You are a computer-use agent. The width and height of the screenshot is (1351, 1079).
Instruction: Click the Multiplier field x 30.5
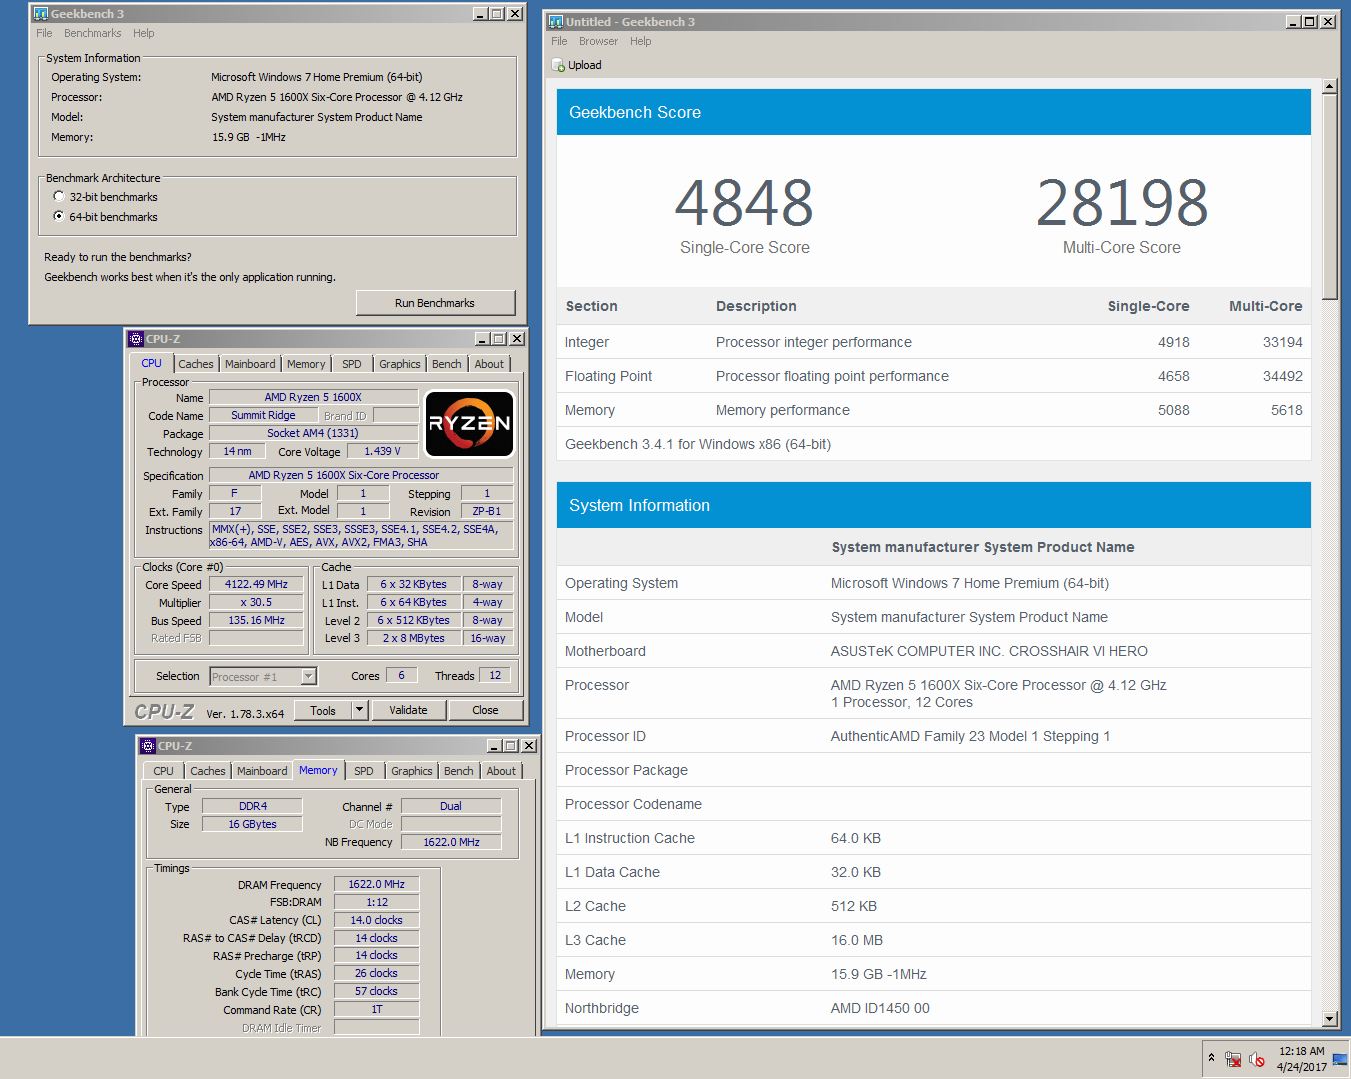click(256, 602)
